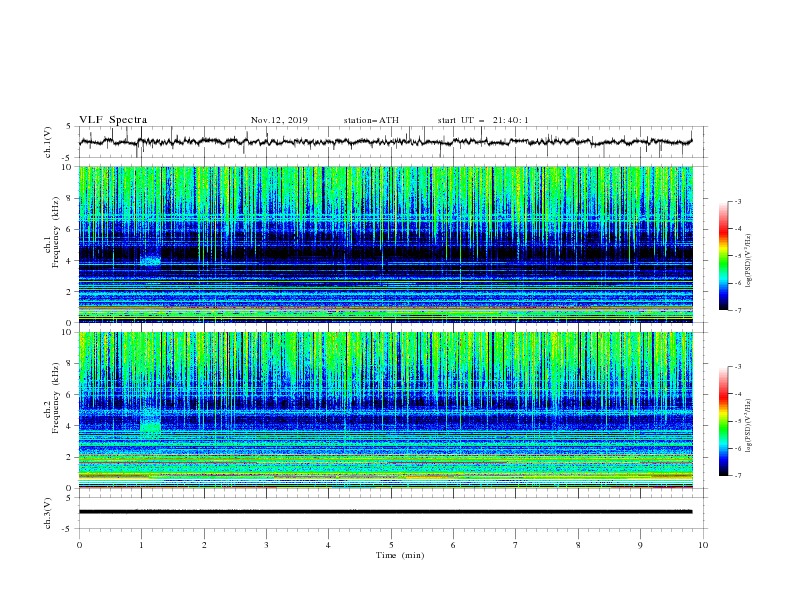Click the "-3" label on ch.1 colorbar

pos(737,201)
